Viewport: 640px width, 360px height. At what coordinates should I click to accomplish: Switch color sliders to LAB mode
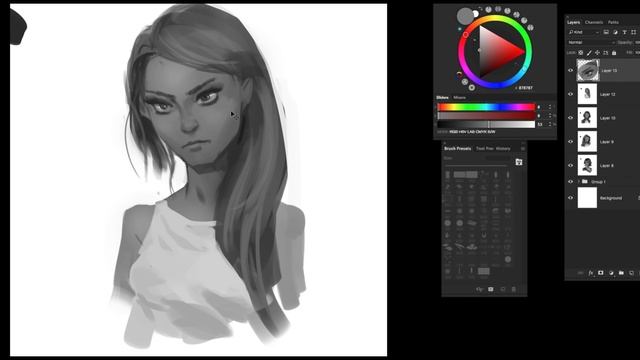point(470,132)
